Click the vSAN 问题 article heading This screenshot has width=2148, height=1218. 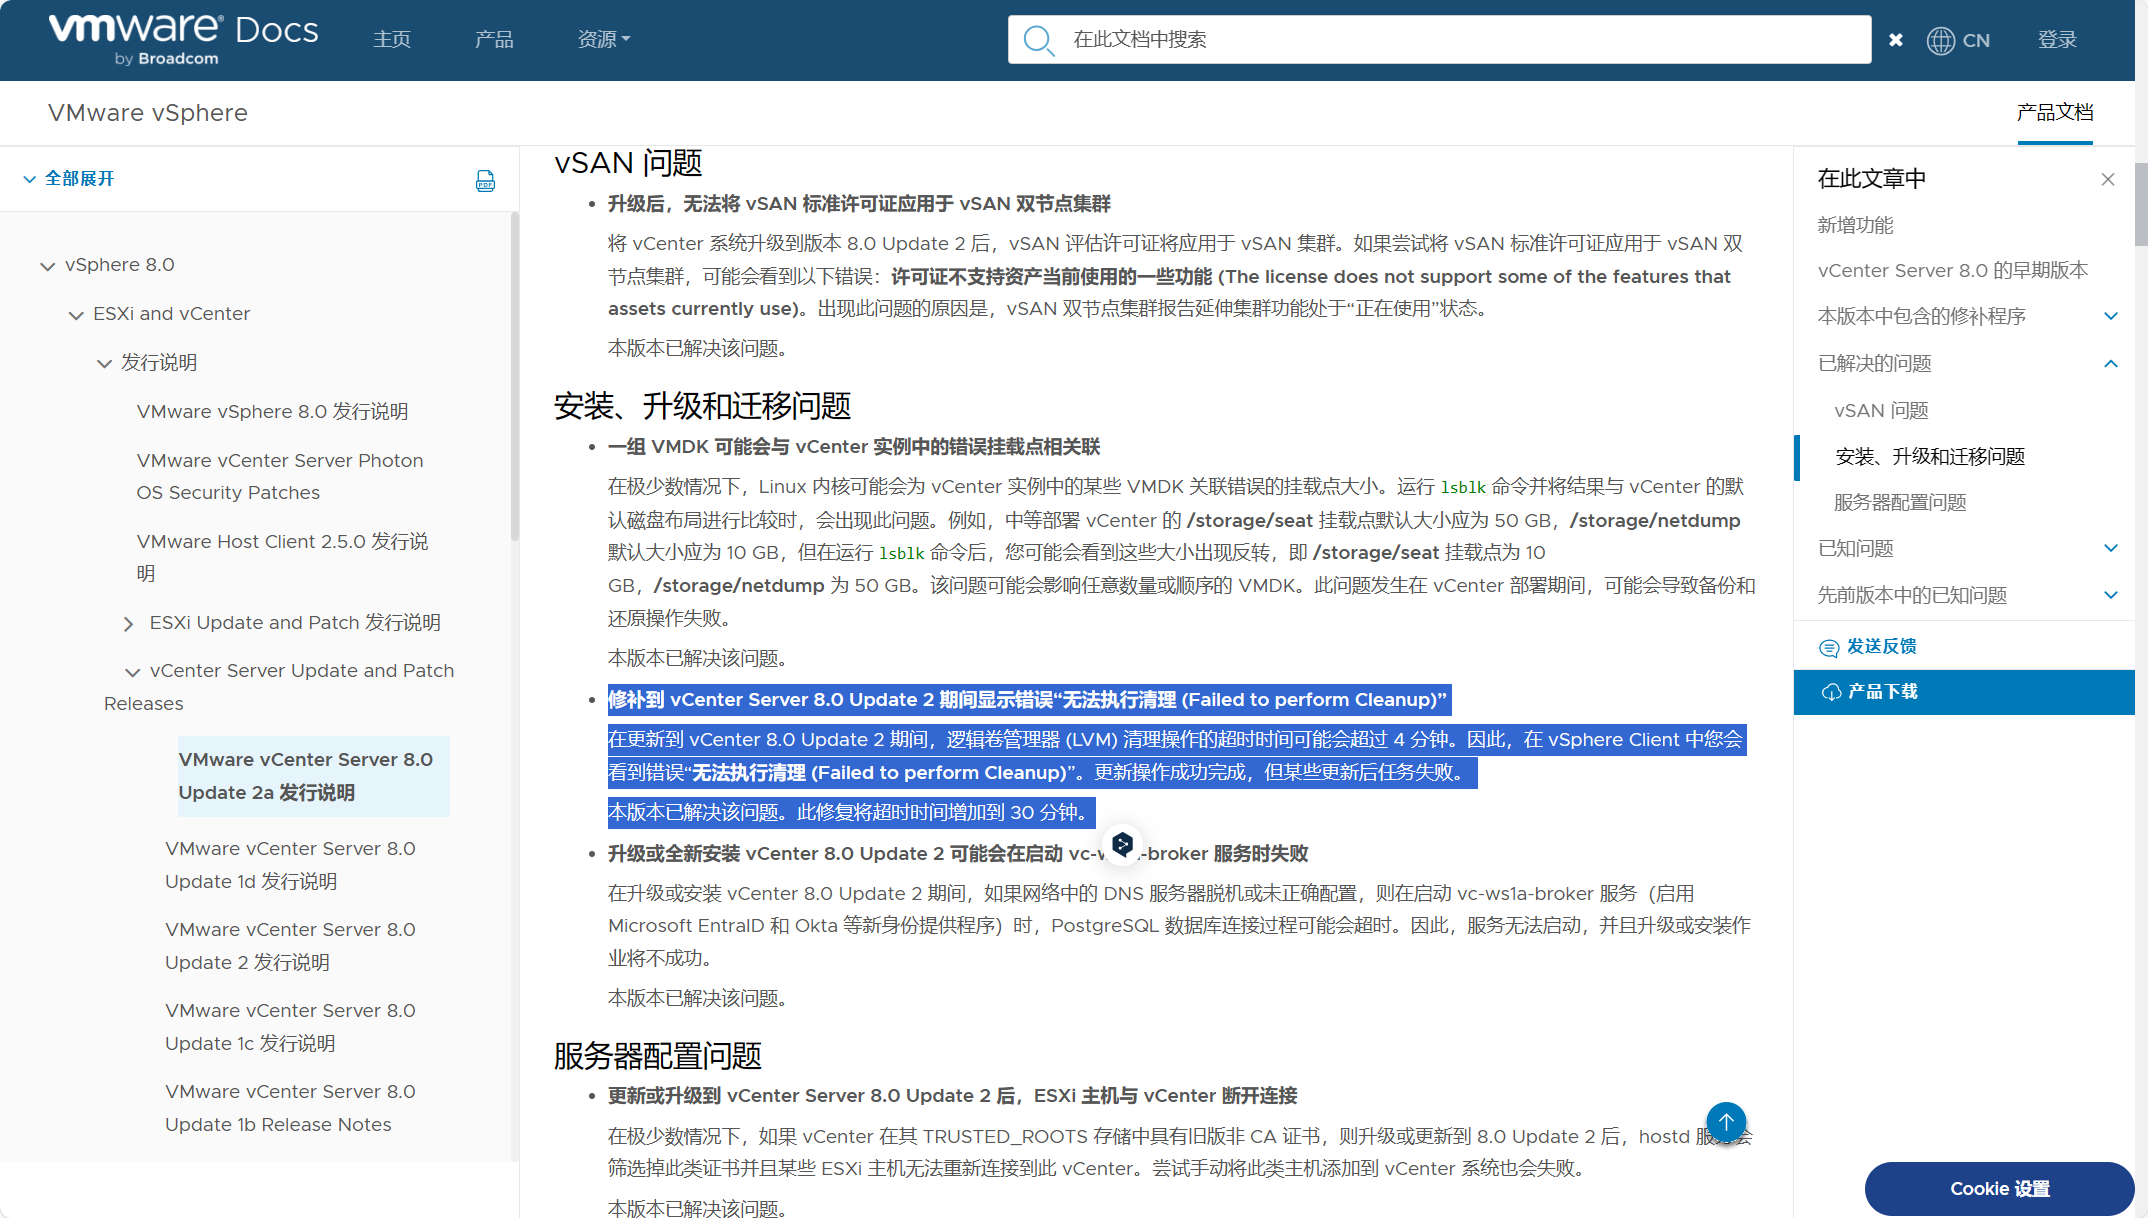point(628,163)
